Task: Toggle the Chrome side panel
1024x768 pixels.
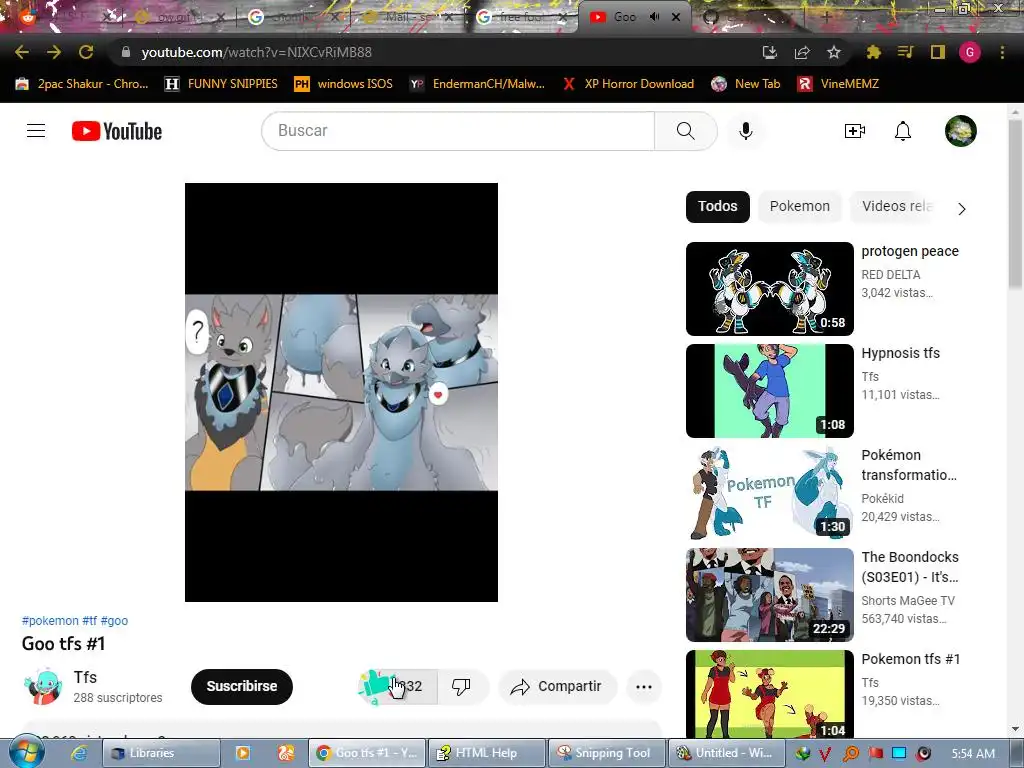Action: click(x=937, y=52)
